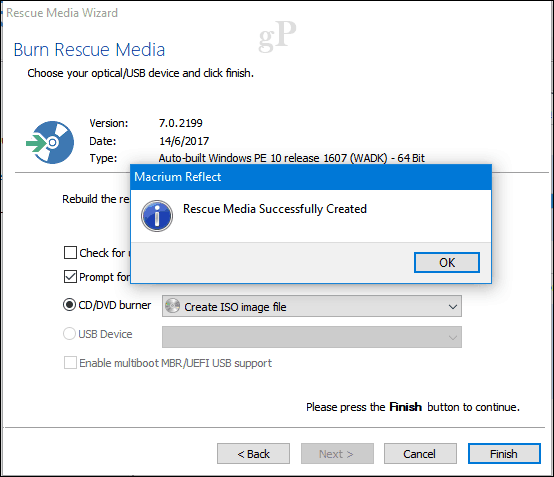Click the 'Rescue Media Successfully Created' message
This screenshot has height=477, width=554.
coord(275,209)
